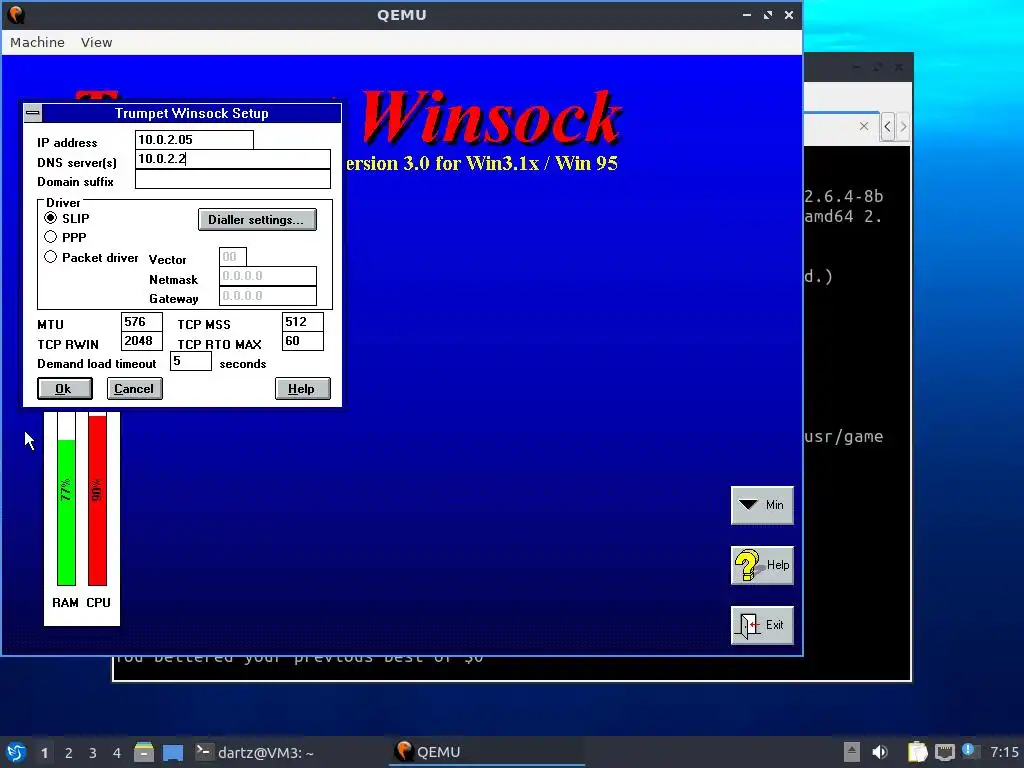This screenshot has width=1024, height=768.
Task: Open the View menu in QEMU
Action: tap(97, 42)
